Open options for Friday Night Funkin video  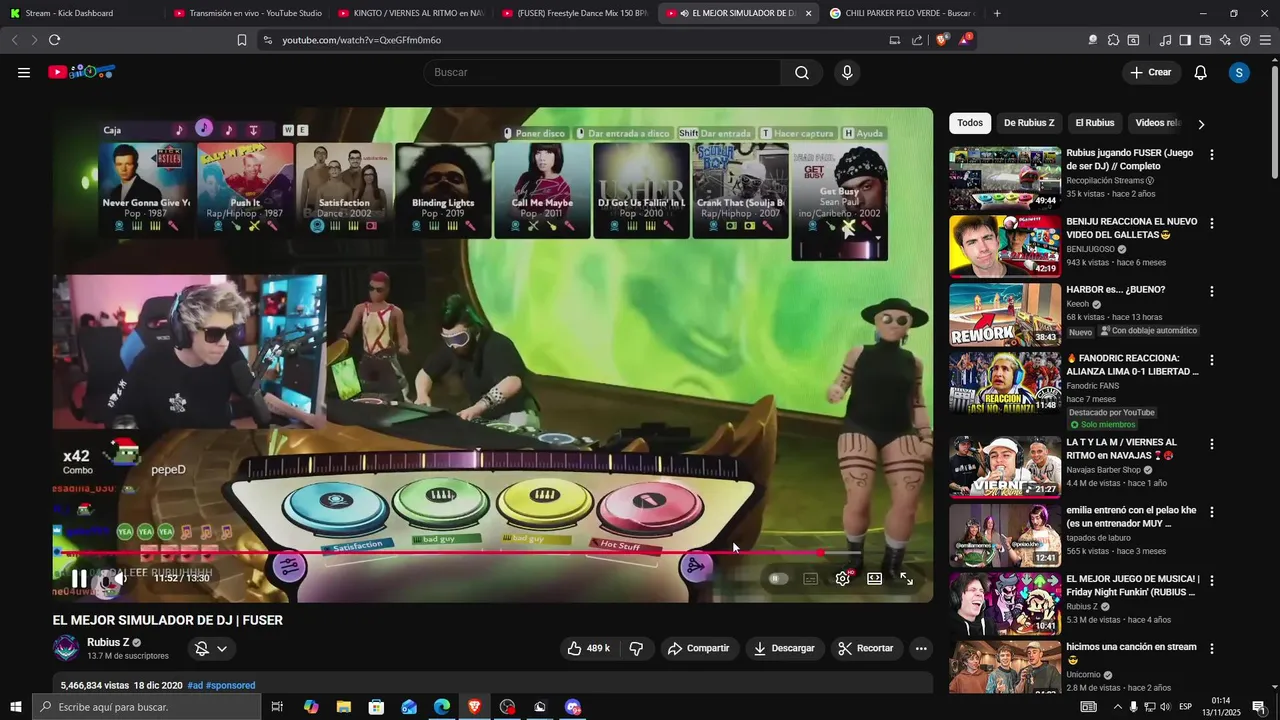(1212, 580)
